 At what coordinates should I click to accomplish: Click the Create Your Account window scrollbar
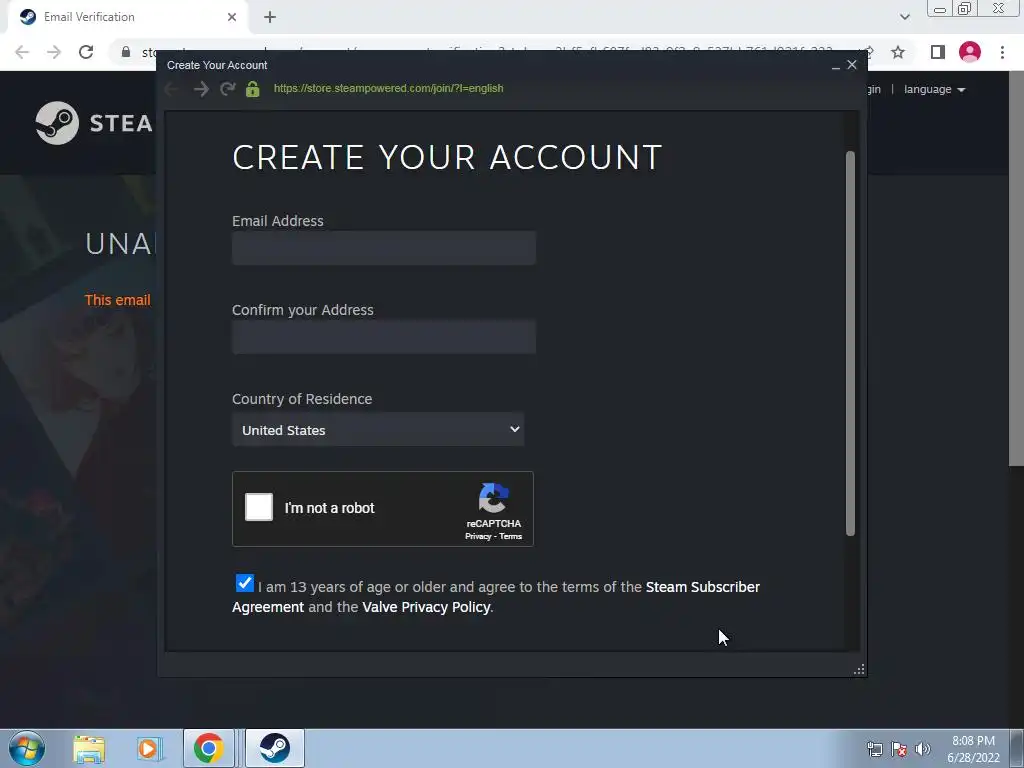(x=850, y=344)
